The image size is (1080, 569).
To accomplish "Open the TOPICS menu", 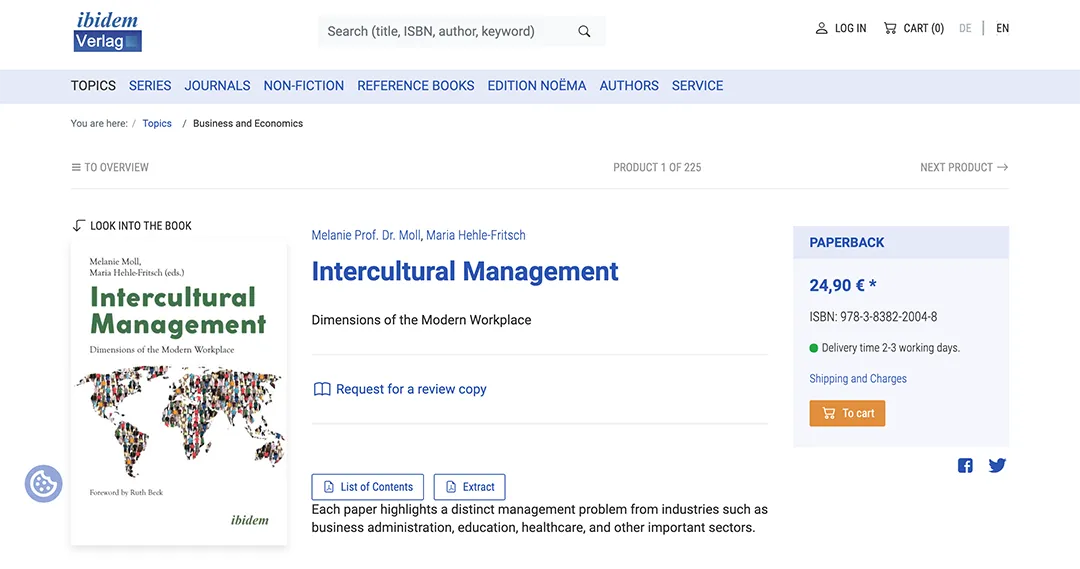I will coord(93,85).
